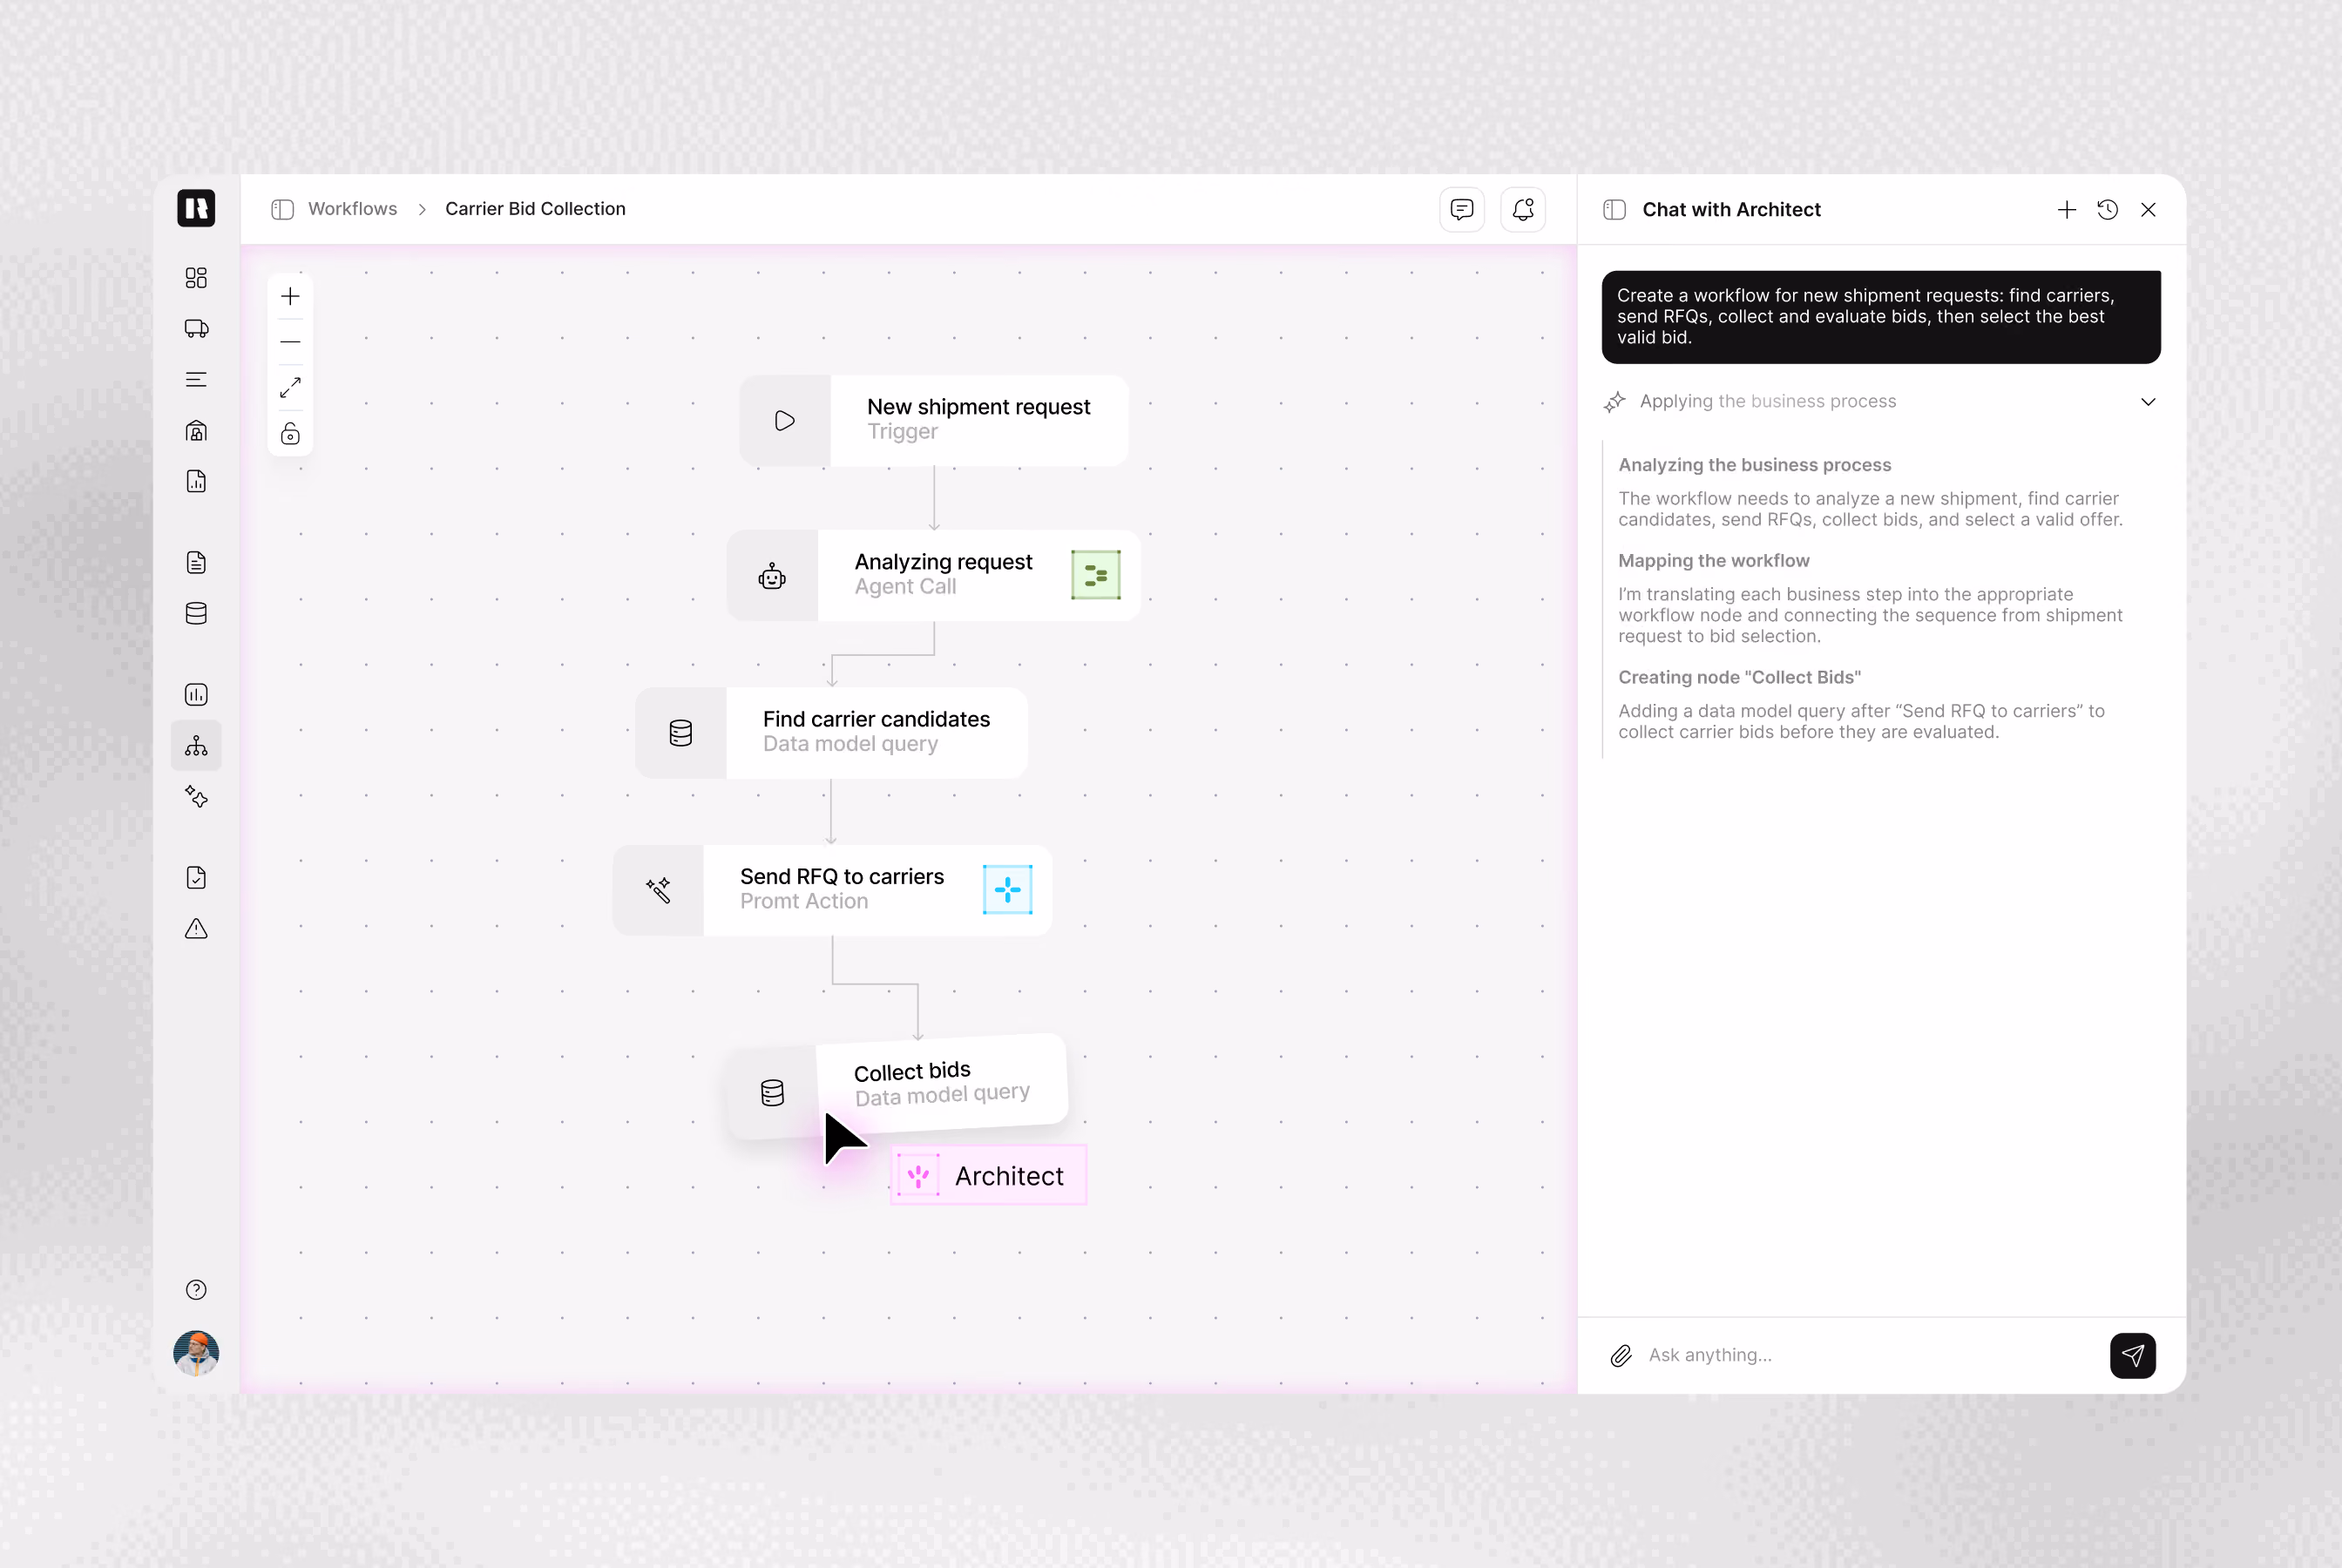
Task: Open the sparkles AI icon in sidebar
Action: (196, 797)
